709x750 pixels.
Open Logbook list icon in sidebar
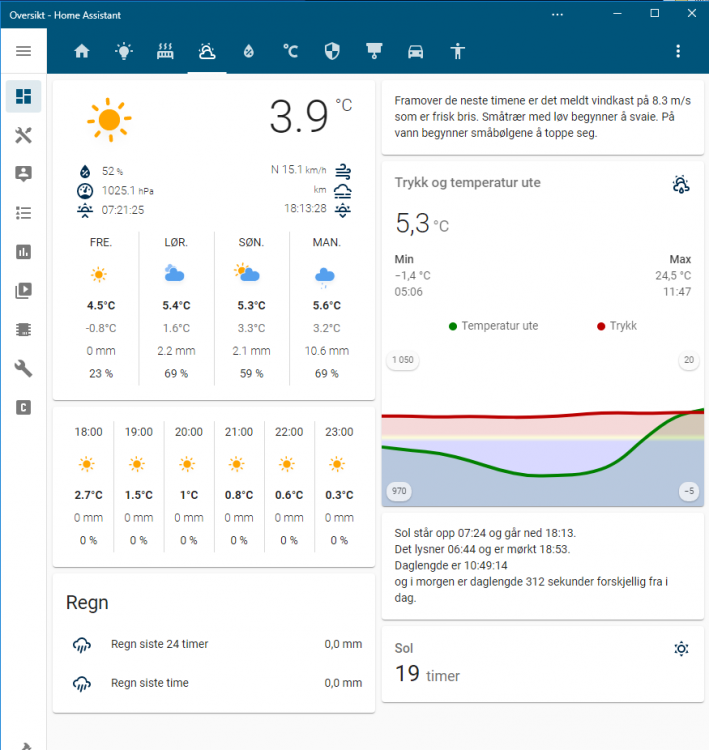point(23,213)
